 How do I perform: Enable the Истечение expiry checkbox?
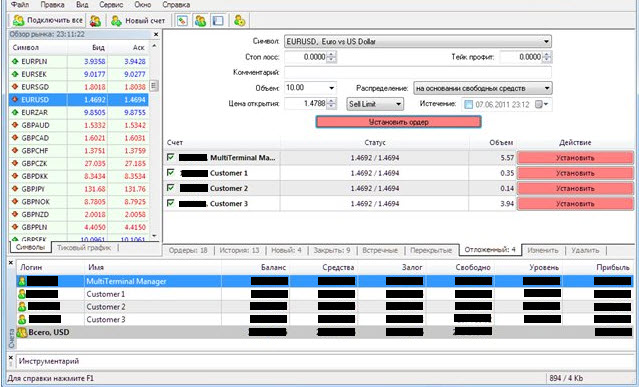click(469, 104)
